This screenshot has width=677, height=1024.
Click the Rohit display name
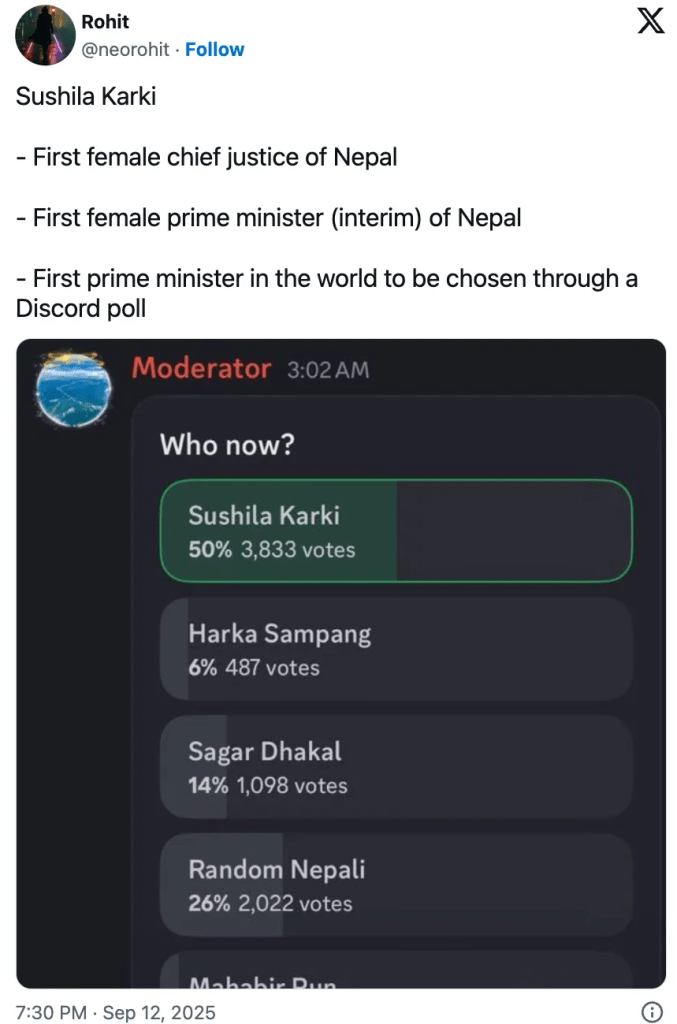(105, 22)
